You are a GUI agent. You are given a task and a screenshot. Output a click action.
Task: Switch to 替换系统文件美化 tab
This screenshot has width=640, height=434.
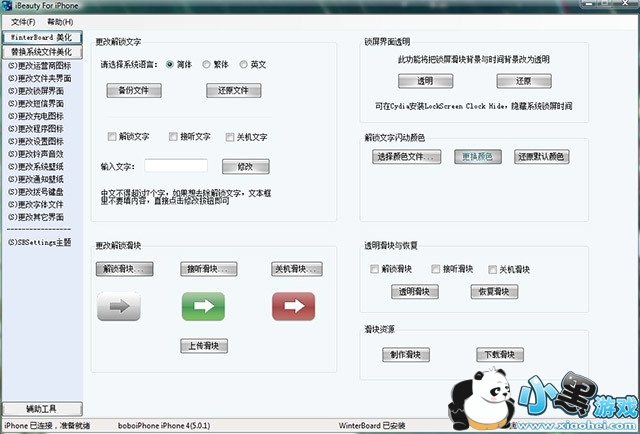tap(42, 52)
